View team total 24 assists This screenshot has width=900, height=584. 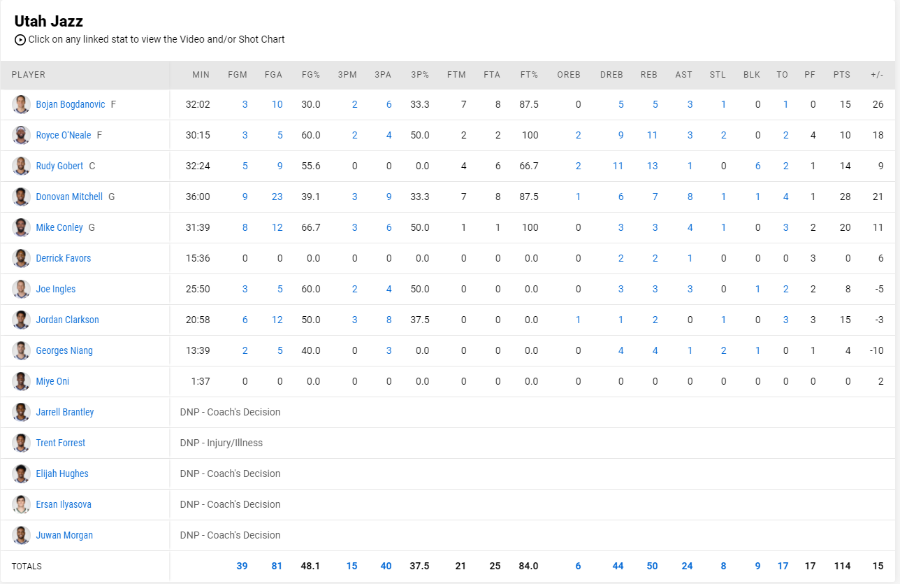(x=686, y=566)
